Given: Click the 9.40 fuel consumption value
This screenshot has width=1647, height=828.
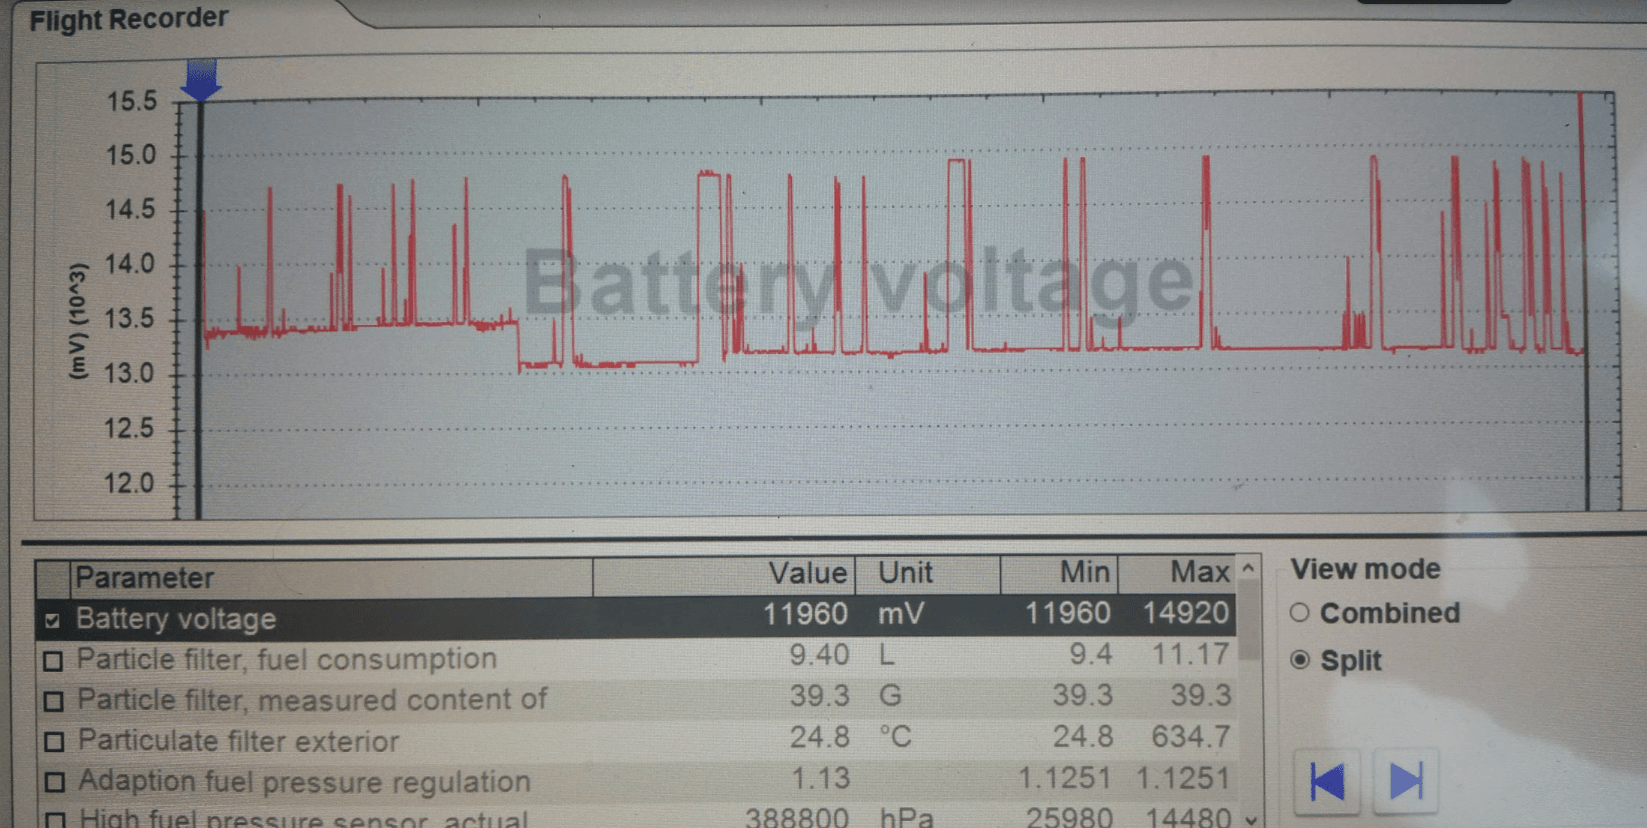Looking at the screenshot, I should point(819,655).
